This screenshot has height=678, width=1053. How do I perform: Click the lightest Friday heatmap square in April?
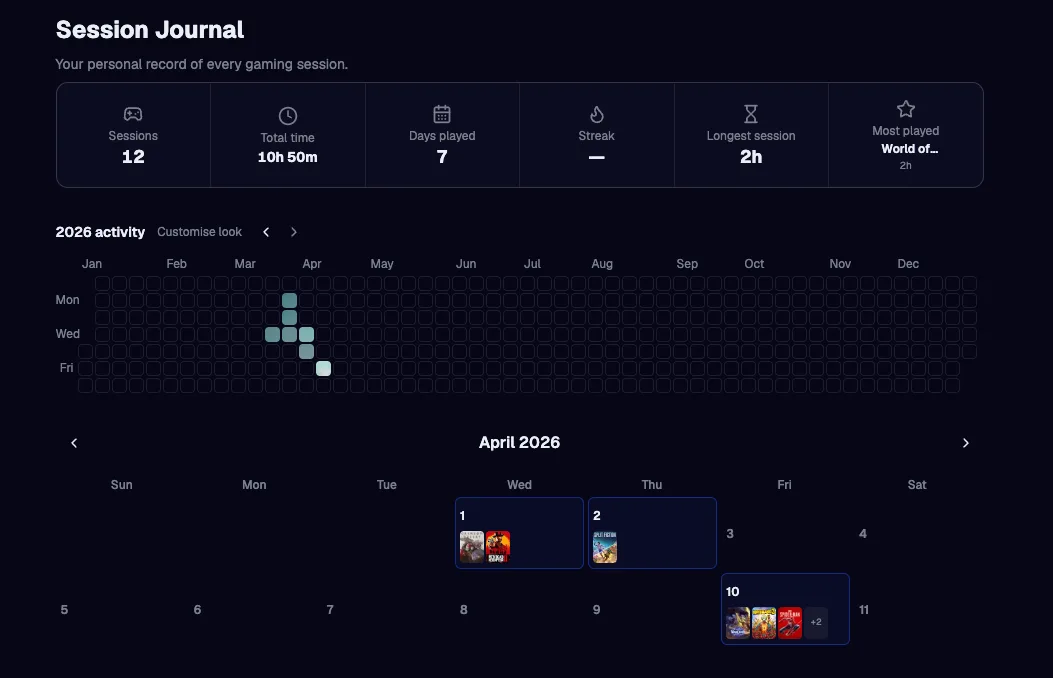pos(323,368)
